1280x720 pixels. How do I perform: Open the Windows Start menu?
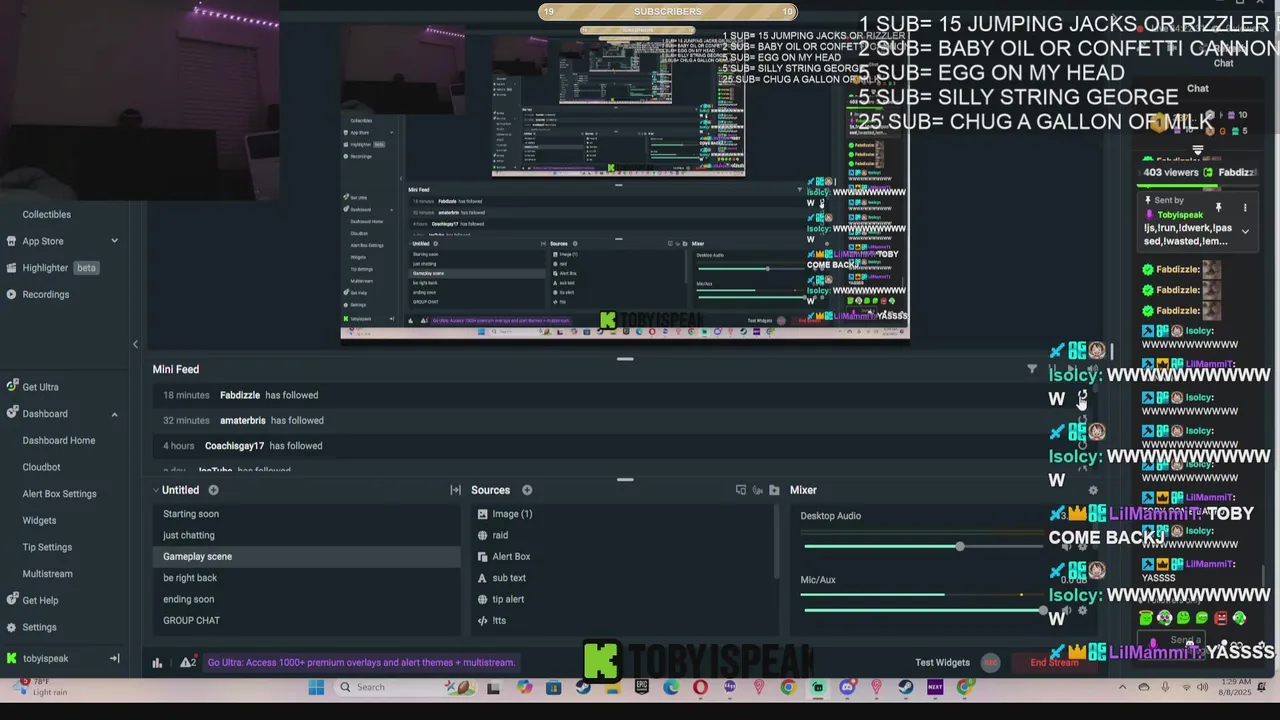[x=316, y=687]
